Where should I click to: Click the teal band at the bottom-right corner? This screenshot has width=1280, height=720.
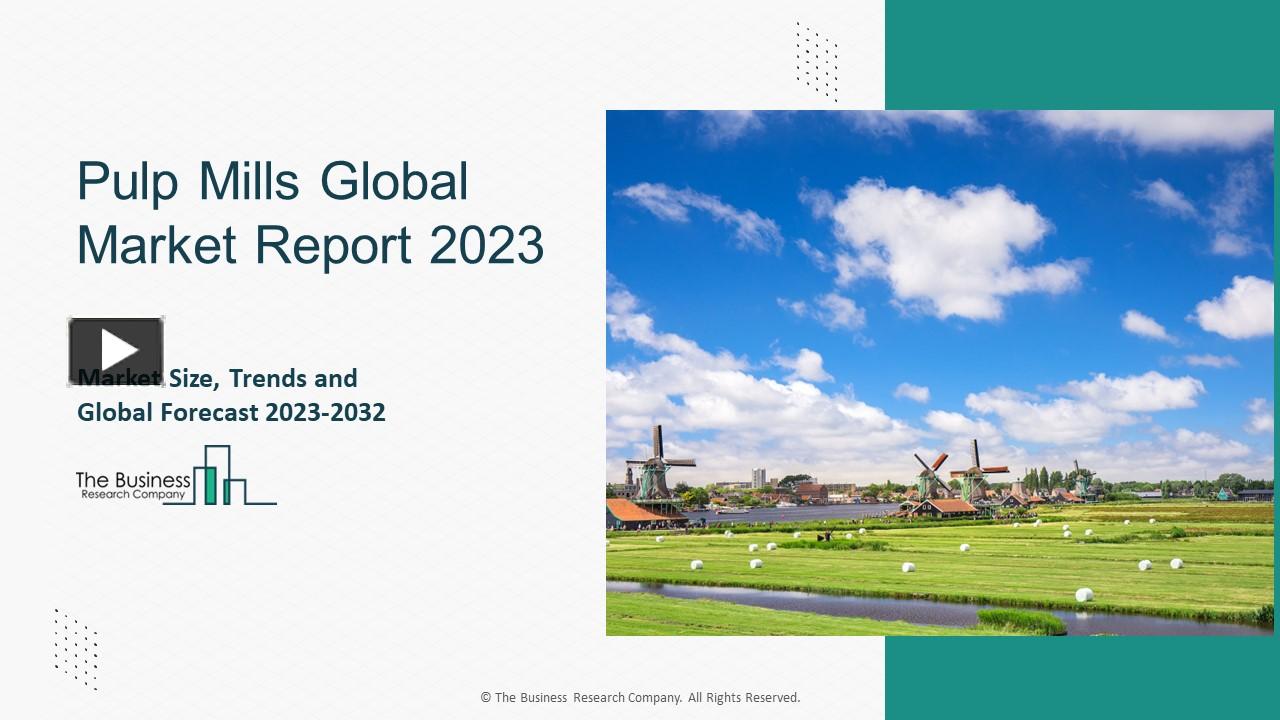pos(1080,680)
